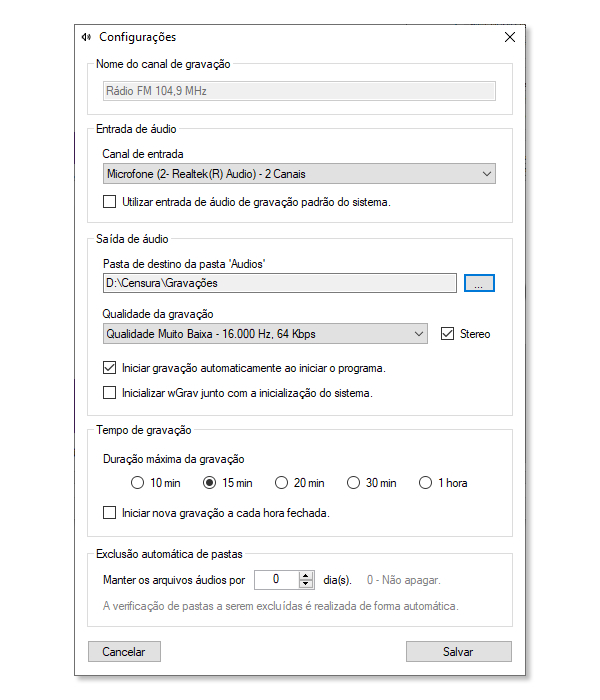Increase days to keep audio files
The height and width of the screenshot is (700, 600).
[306, 576]
